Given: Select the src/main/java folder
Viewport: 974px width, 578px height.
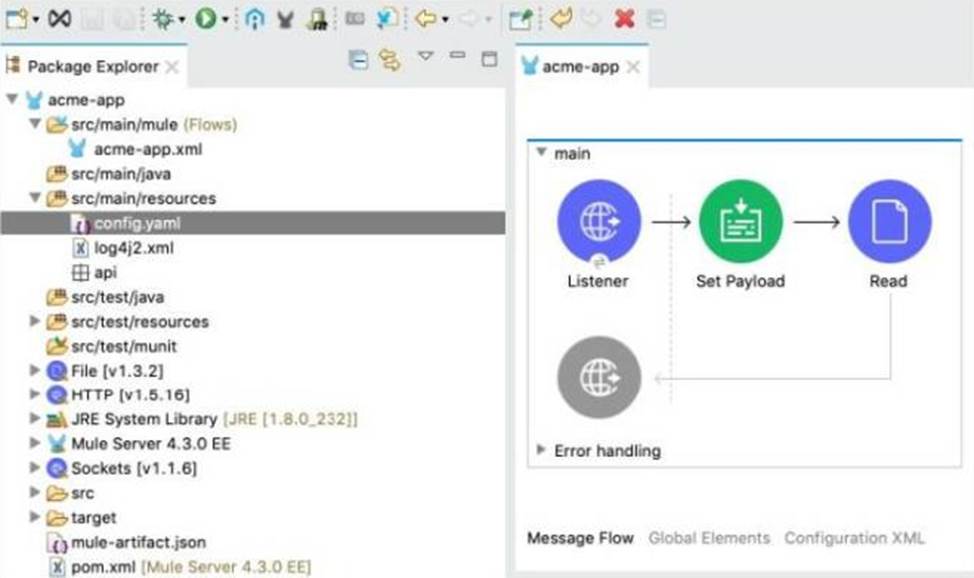Looking at the screenshot, I should click(x=121, y=174).
